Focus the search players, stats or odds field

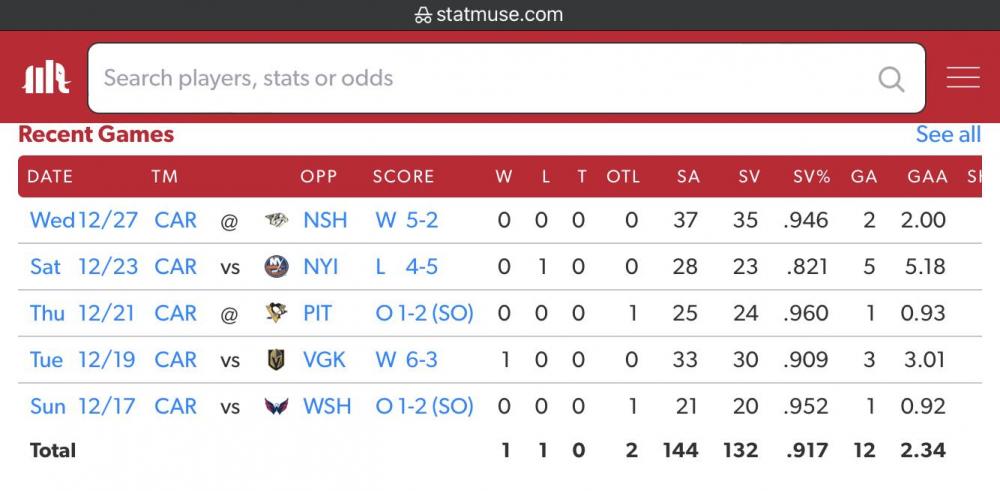(480, 78)
